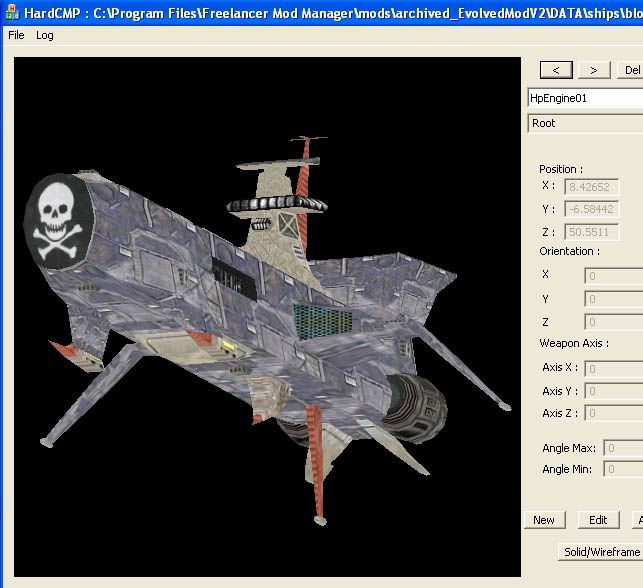Image resolution: width=643 pixels, height=588 pixels.
Task: Click the Angle Min field
Action: click(623, 469)
